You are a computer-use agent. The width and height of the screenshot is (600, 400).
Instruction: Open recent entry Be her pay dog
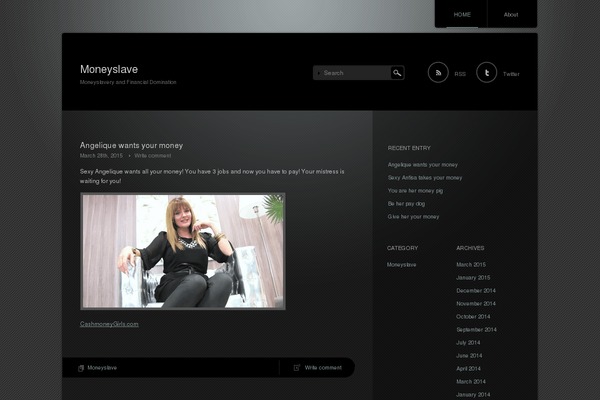pos(406,204)
